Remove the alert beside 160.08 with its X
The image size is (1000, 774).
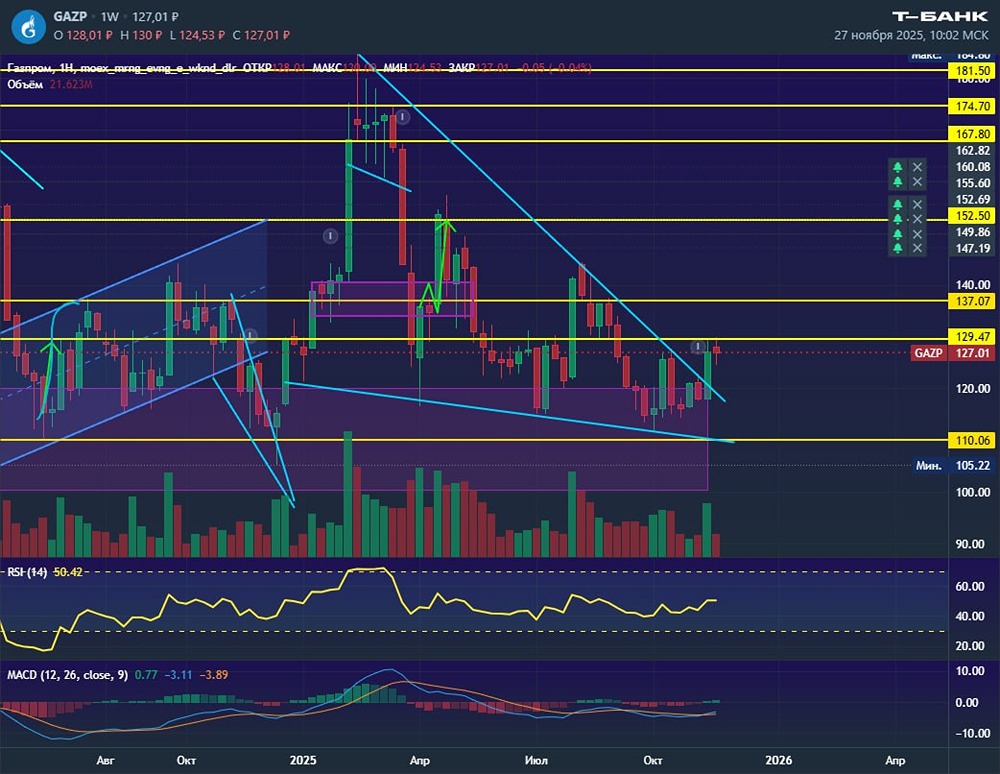pyautogui.click(x=917, y=167)
